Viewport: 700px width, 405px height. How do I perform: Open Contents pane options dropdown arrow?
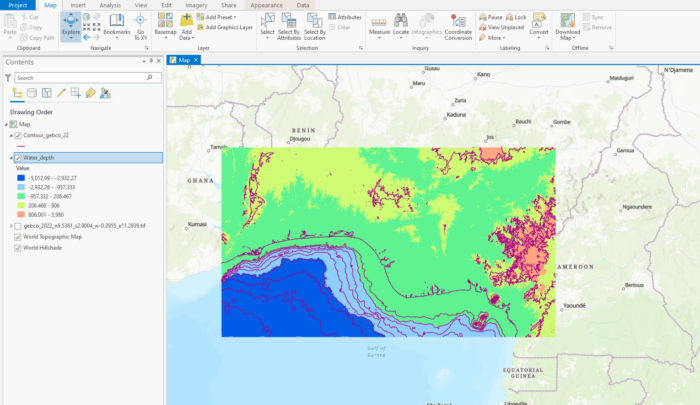(144, 62)
